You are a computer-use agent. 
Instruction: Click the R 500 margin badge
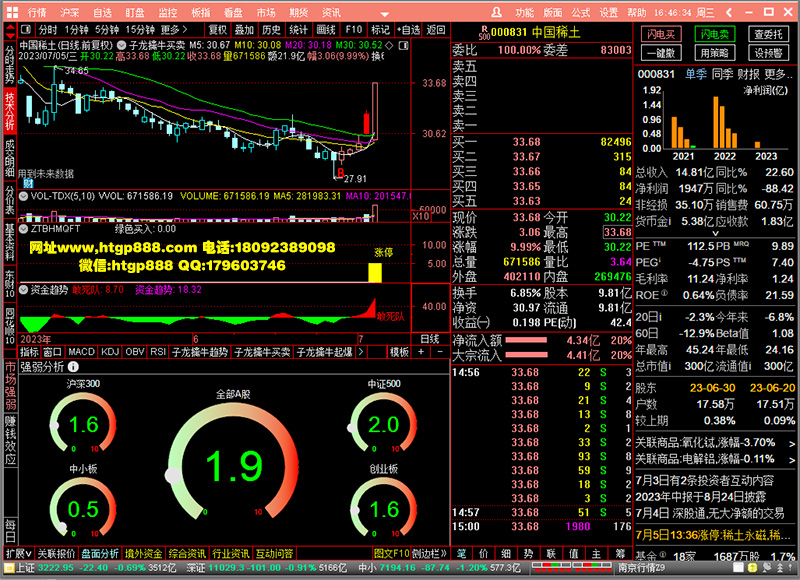click(484, 33)
